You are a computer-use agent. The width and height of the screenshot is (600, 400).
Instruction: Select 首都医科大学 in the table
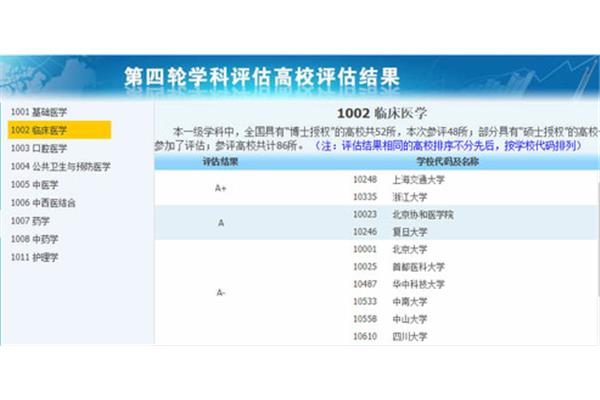[x=419, y=267]
